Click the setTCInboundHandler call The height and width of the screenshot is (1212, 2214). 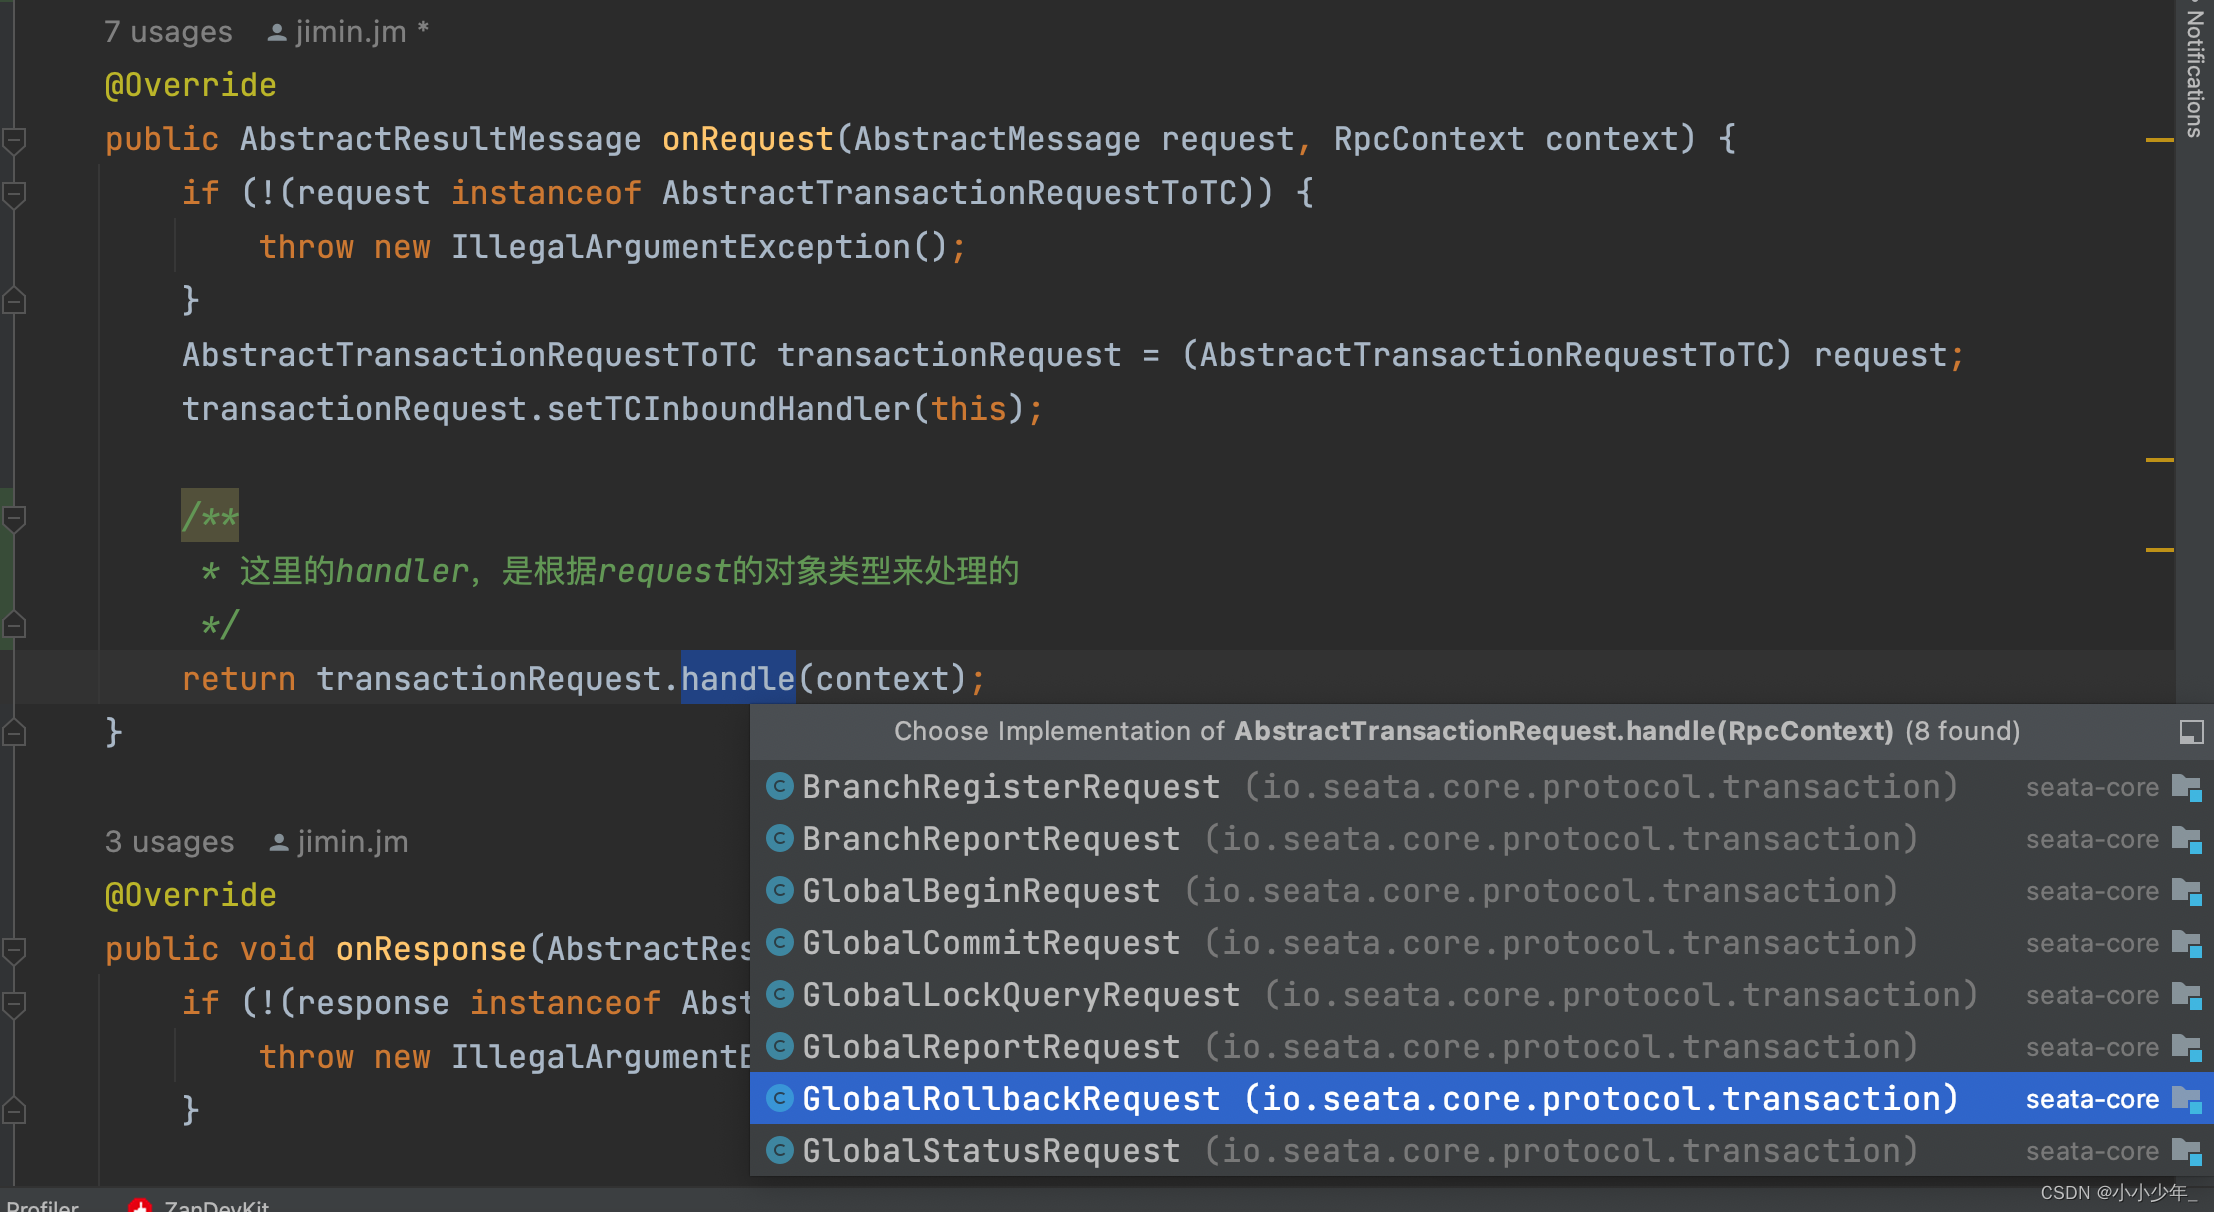coord(728,409)
